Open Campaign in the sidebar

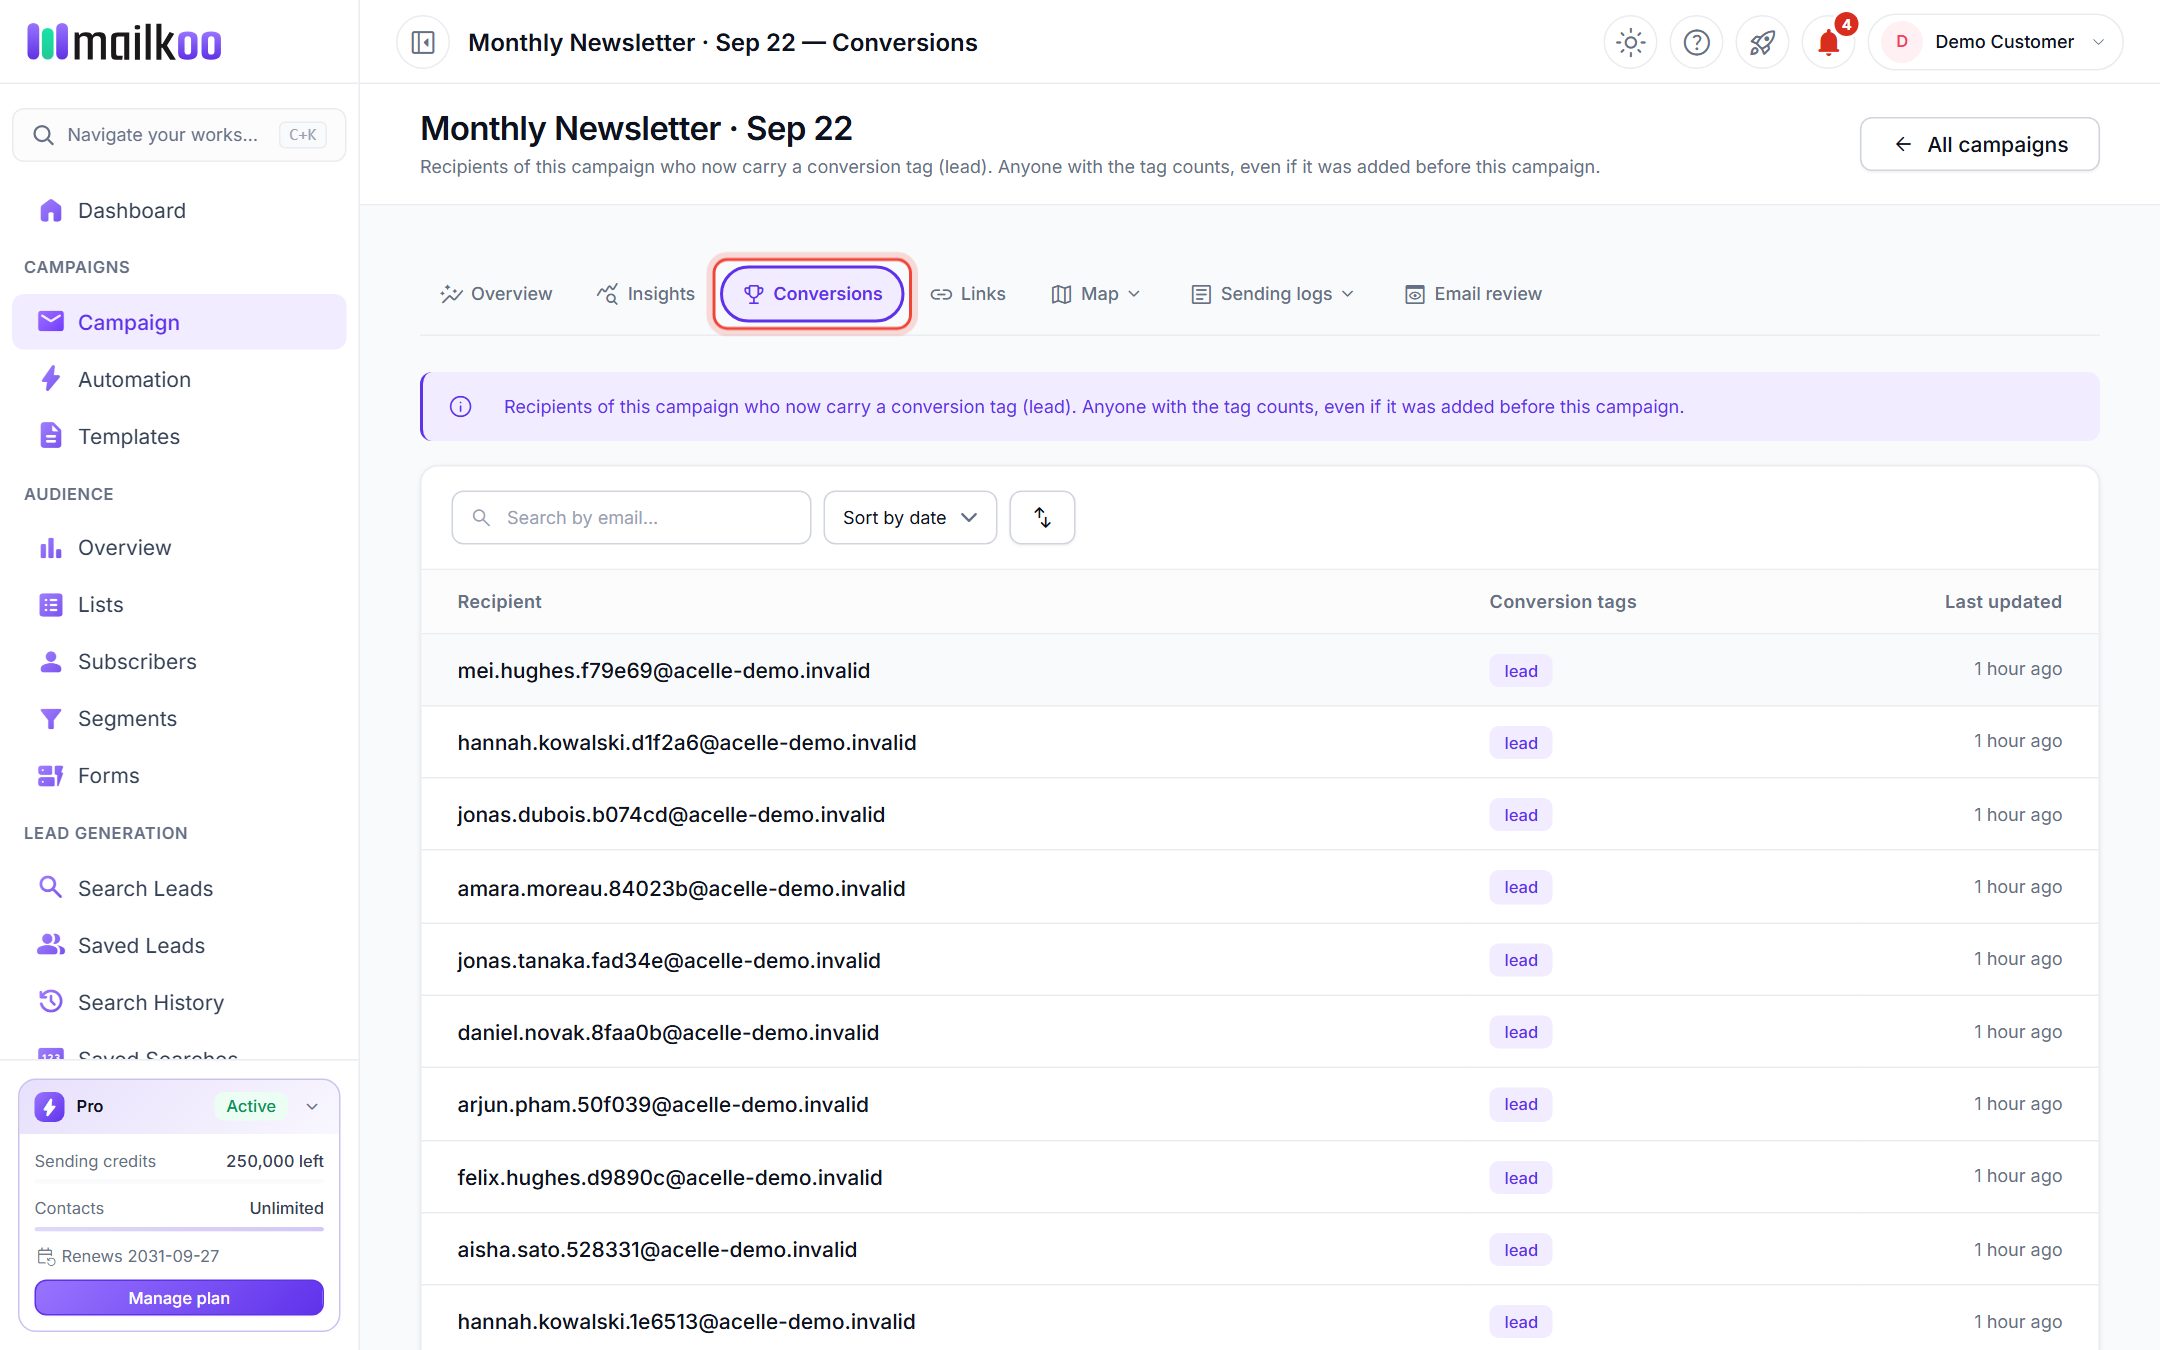coord(179,322)
